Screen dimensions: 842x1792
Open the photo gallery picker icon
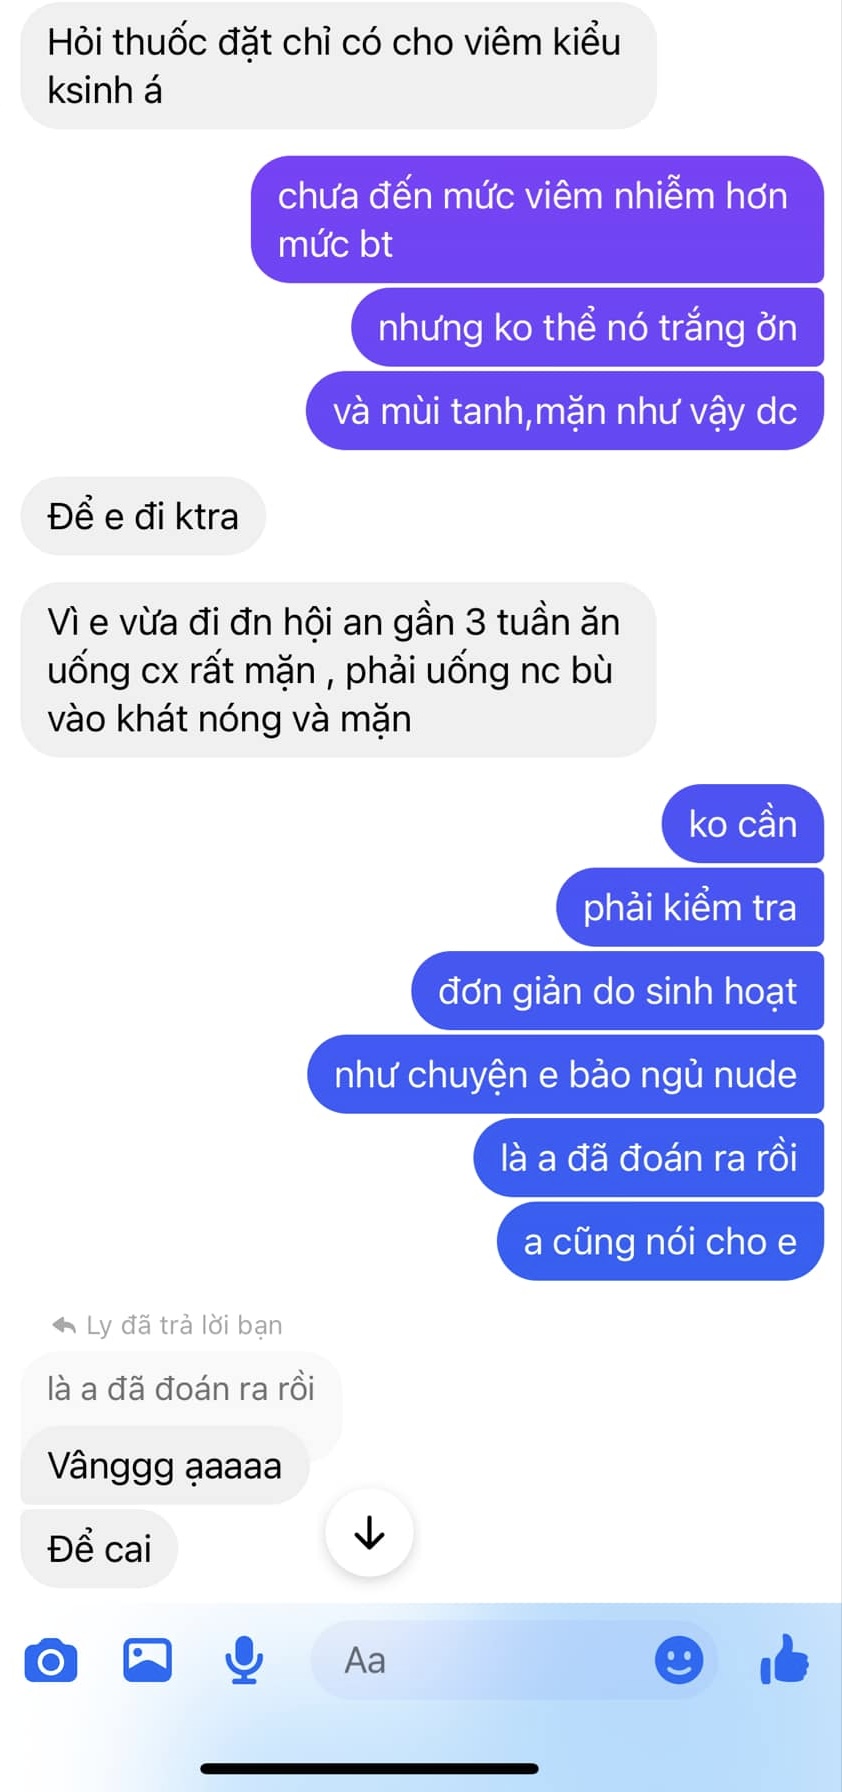[147, 1660]
